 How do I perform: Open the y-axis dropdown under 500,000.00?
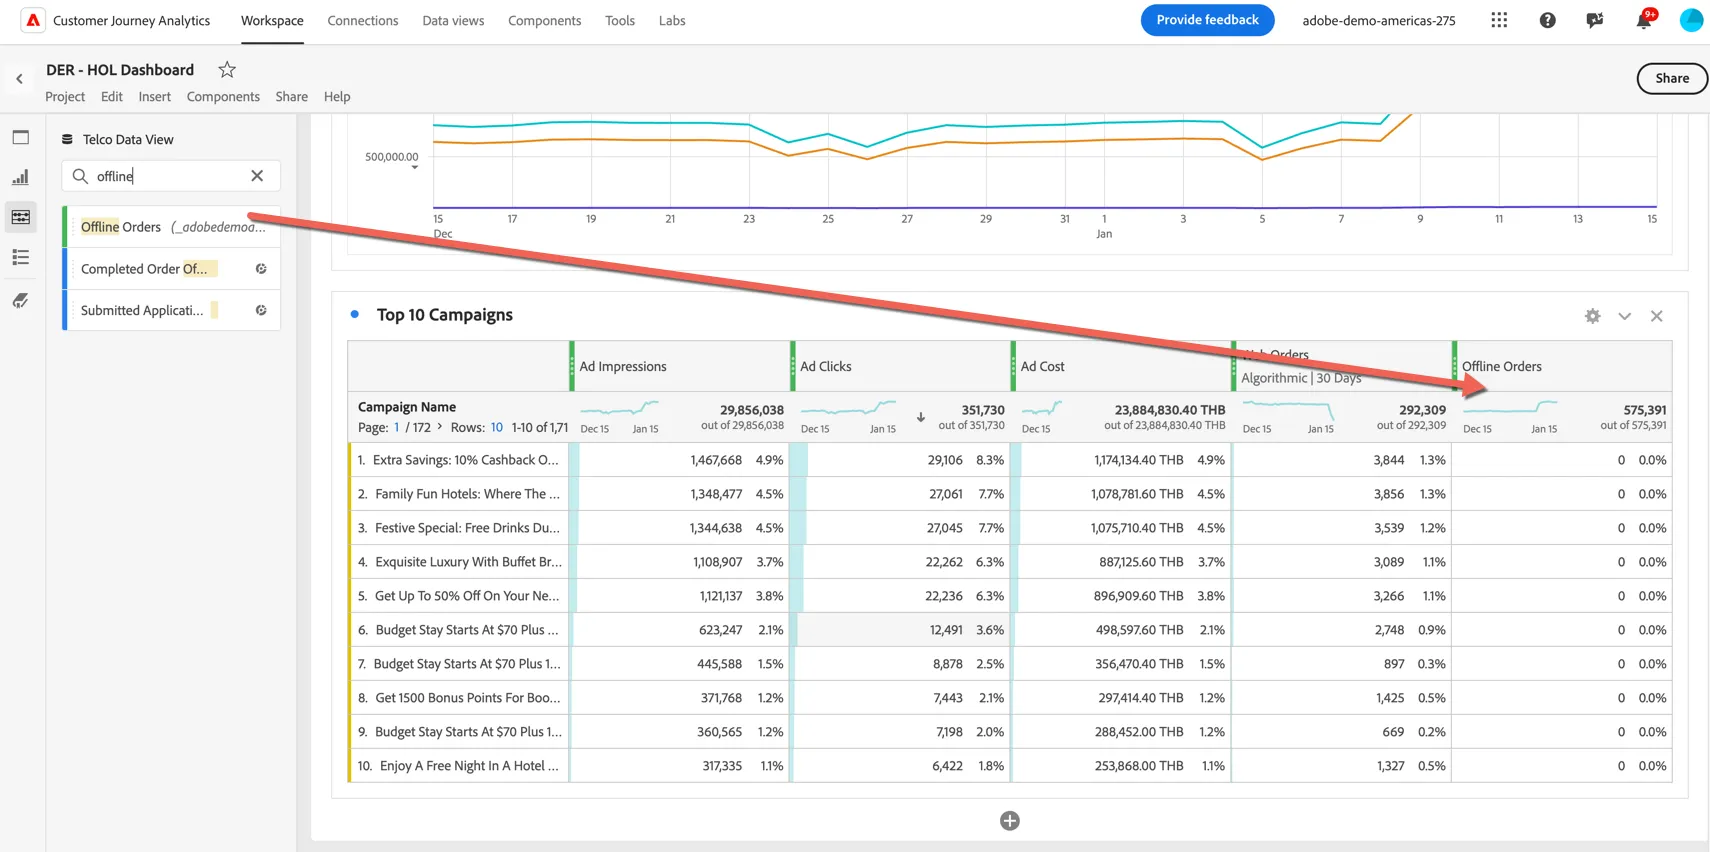pyautogui.click(x=415, y=168)
